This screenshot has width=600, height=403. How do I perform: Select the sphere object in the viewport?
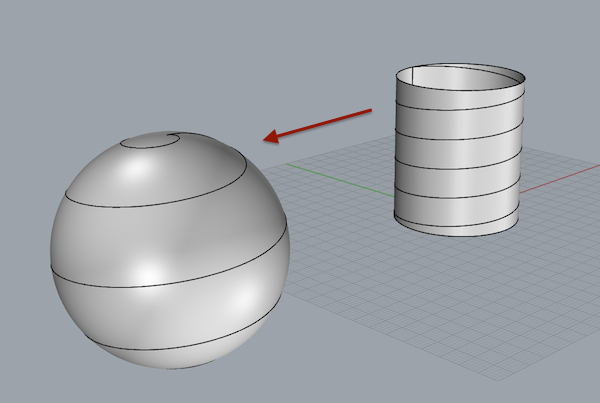(170, 251)
